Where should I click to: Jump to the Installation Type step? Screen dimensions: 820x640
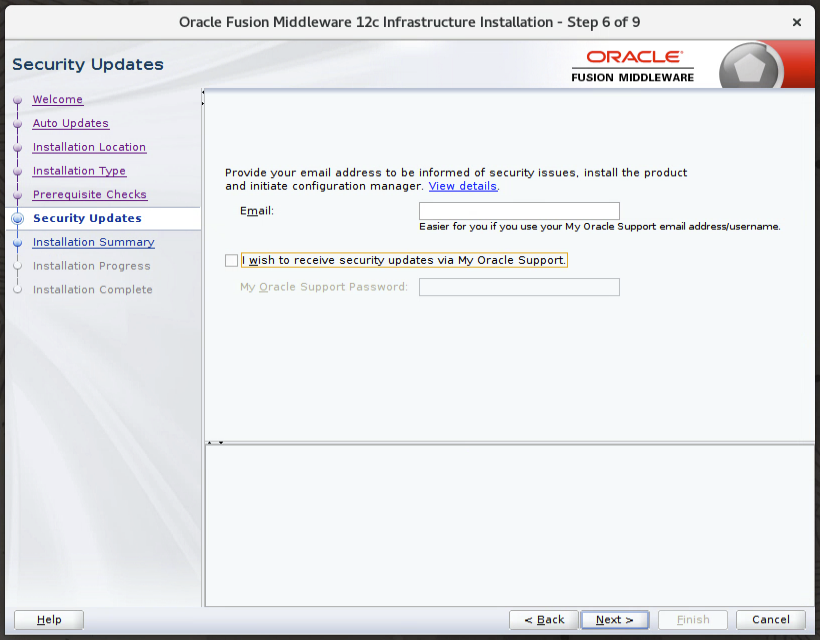79,171
